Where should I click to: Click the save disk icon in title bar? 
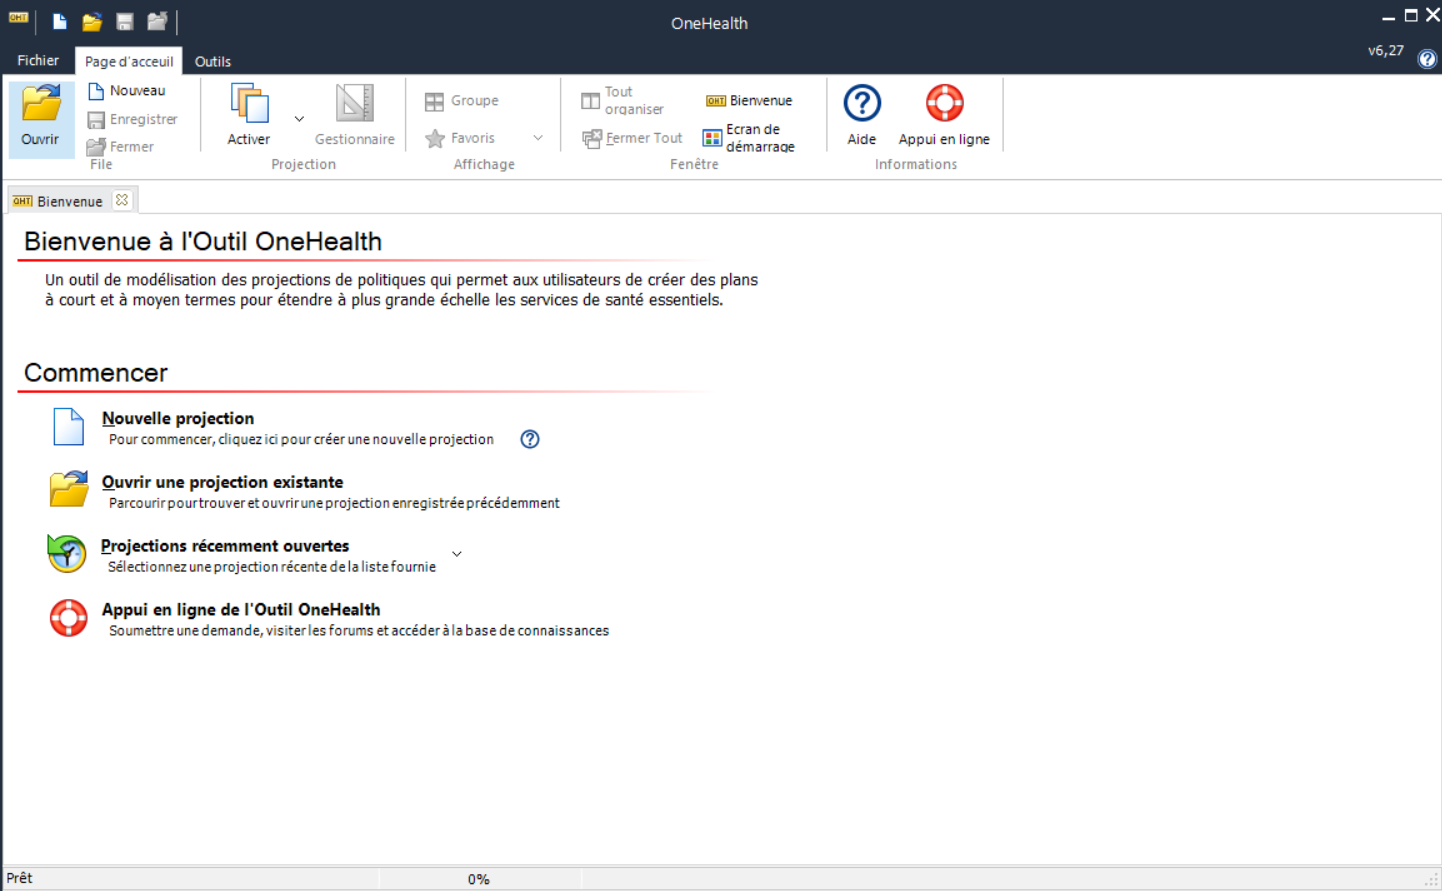(x=125, y=22)
